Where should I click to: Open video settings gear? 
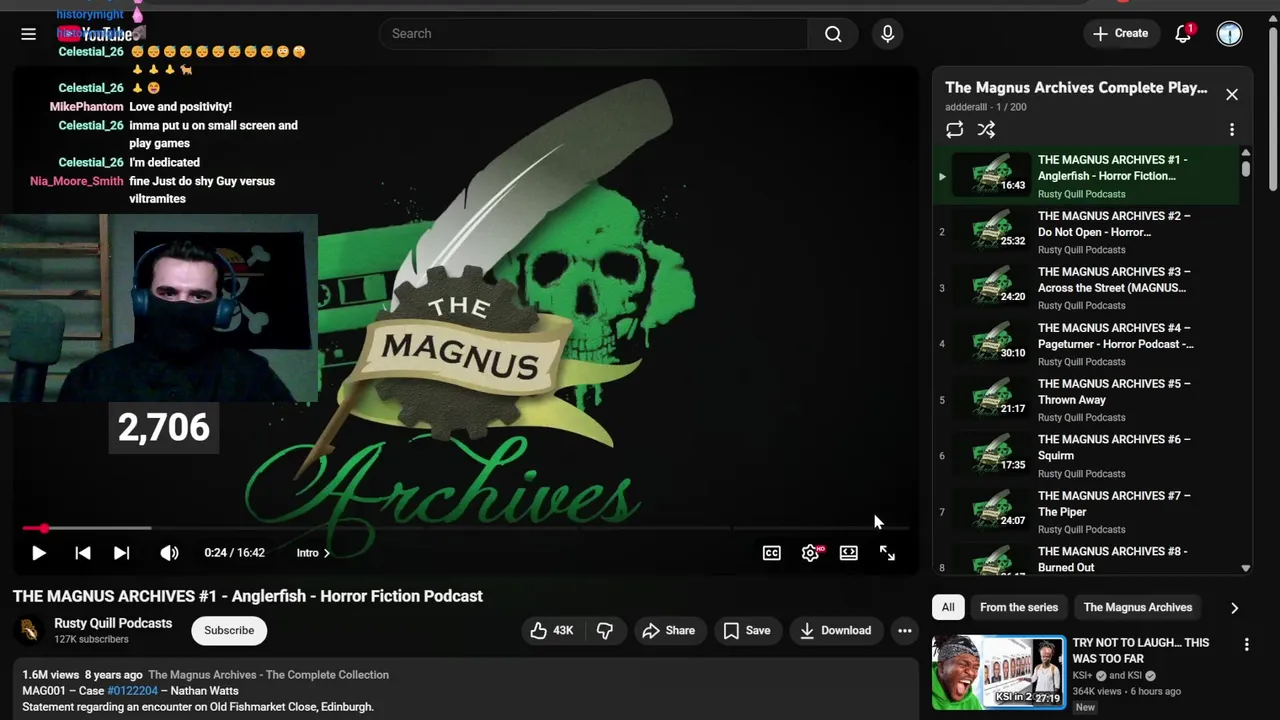[x=810, y=553]
